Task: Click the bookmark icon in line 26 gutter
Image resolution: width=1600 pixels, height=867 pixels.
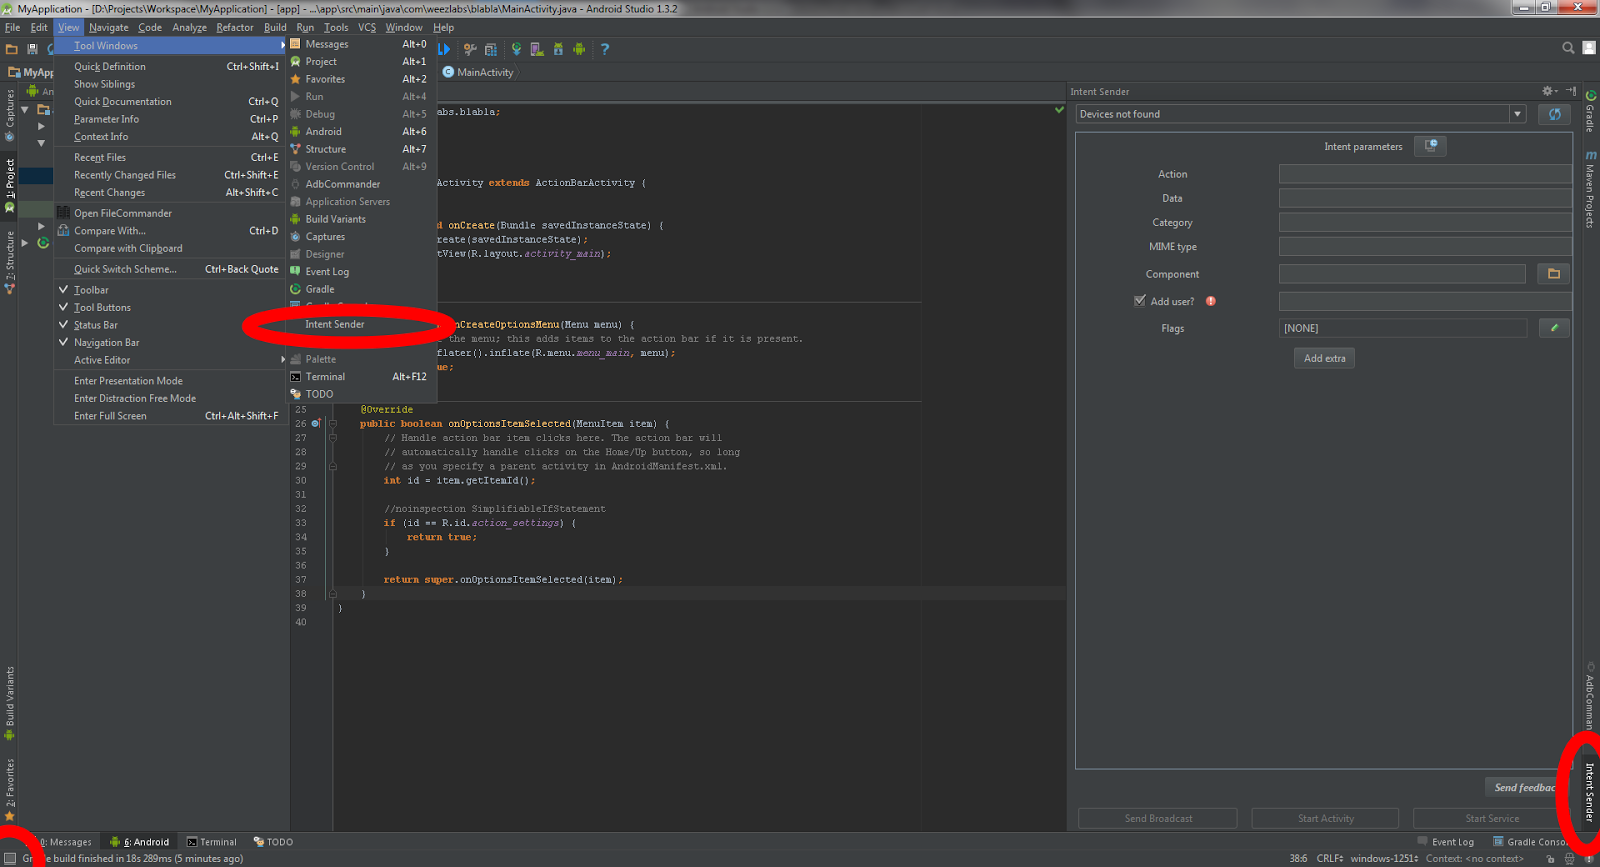Action: [315, 424]
